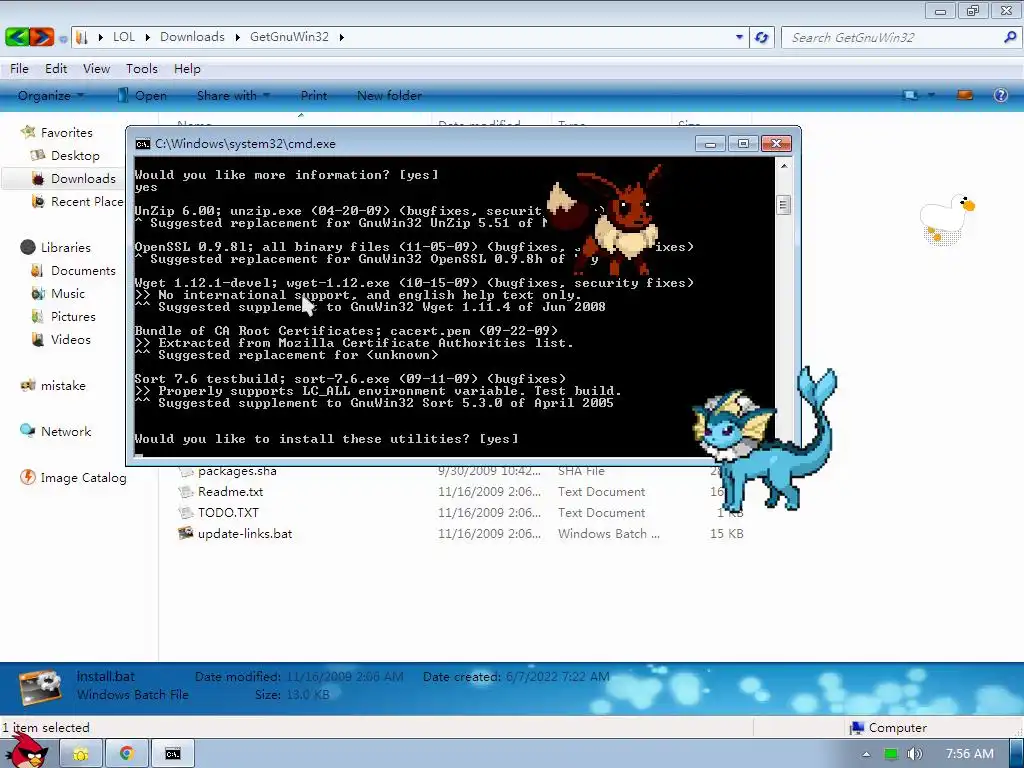Click the cmd scrollbar up arrow
1024x768 pixels.
click(x=784, y=166)
